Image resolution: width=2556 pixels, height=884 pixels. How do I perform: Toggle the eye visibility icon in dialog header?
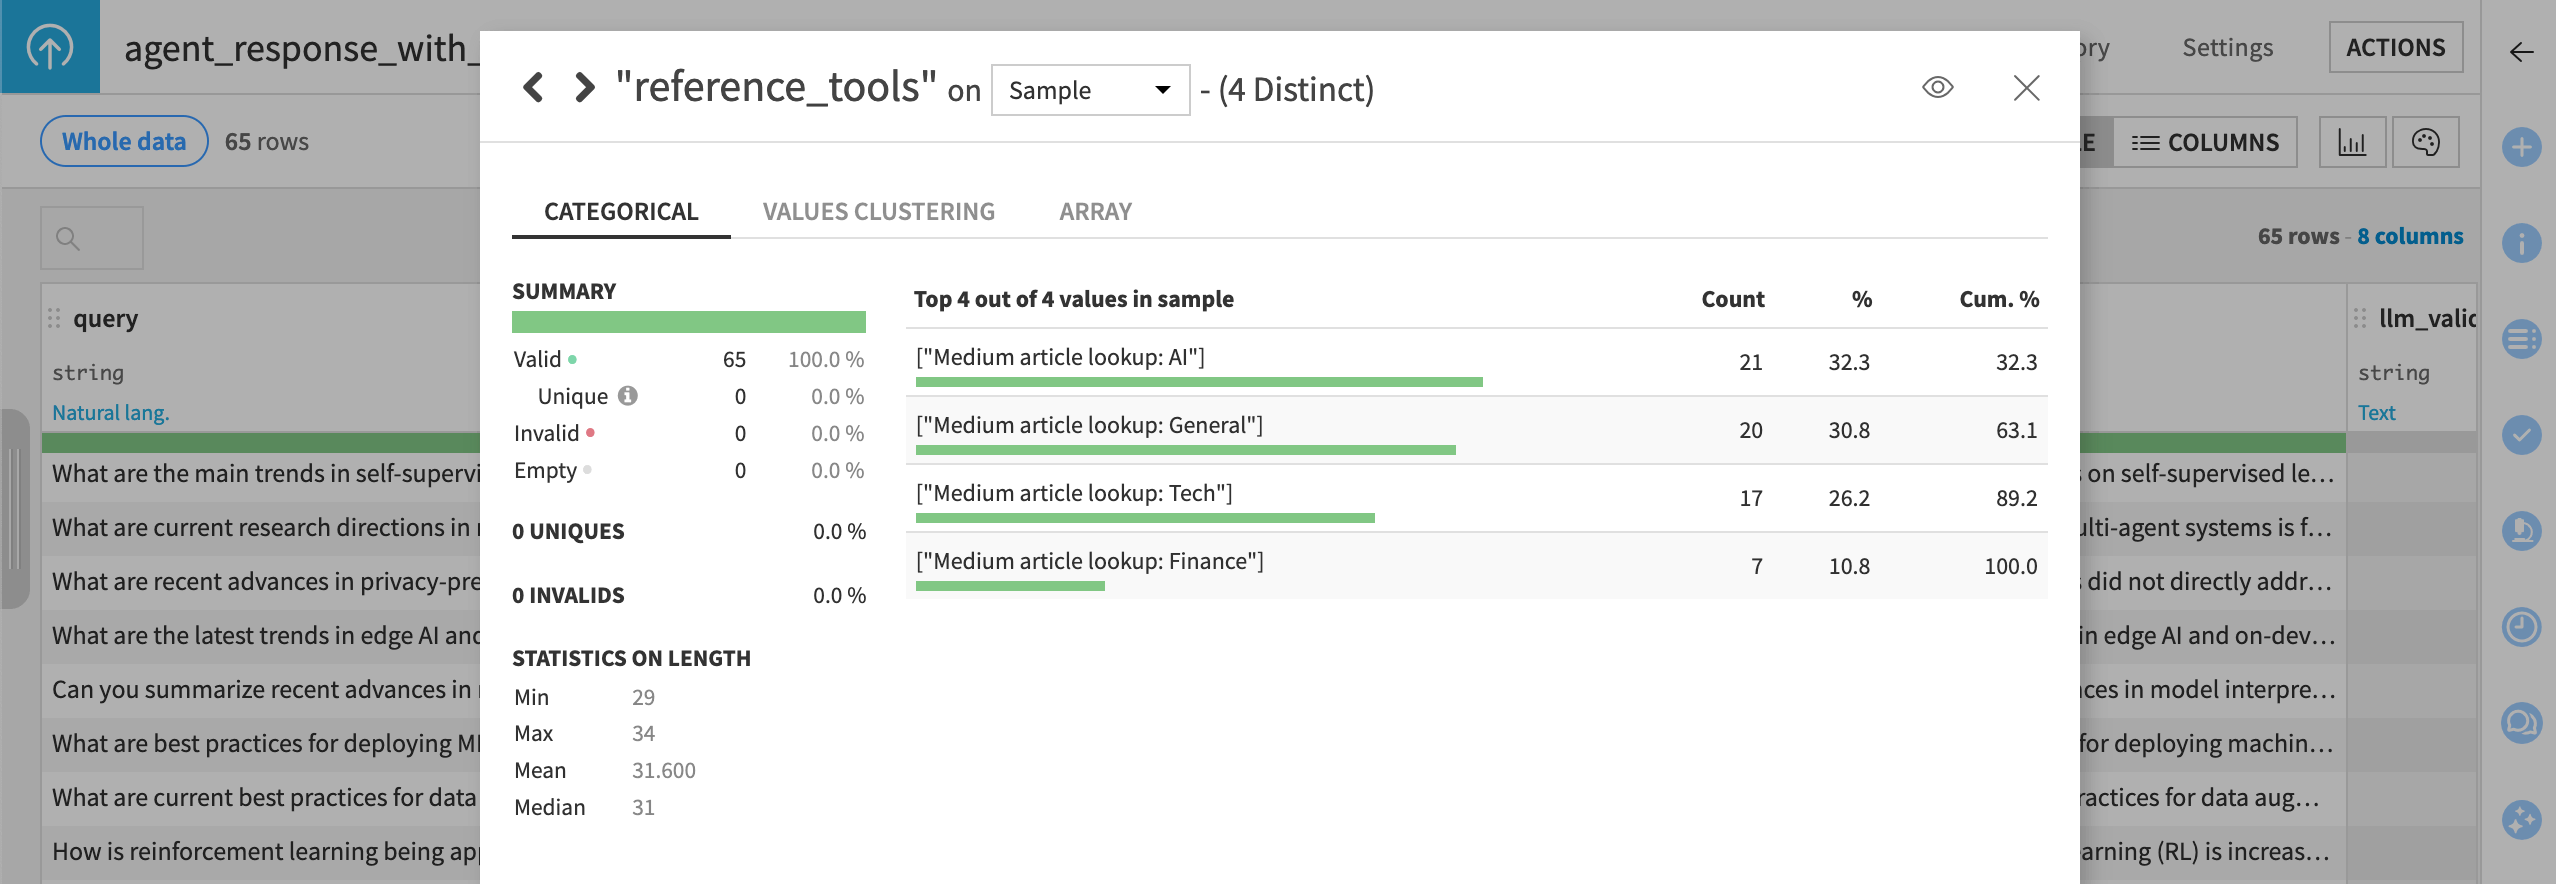pyautogui.click(x=1937, y=87)
